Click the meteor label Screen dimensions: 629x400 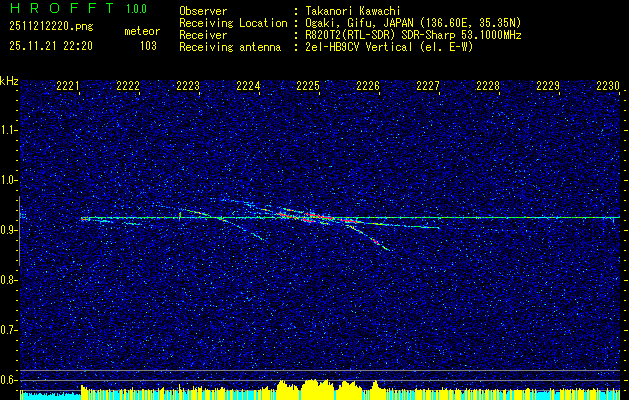(x=142, y=31)
